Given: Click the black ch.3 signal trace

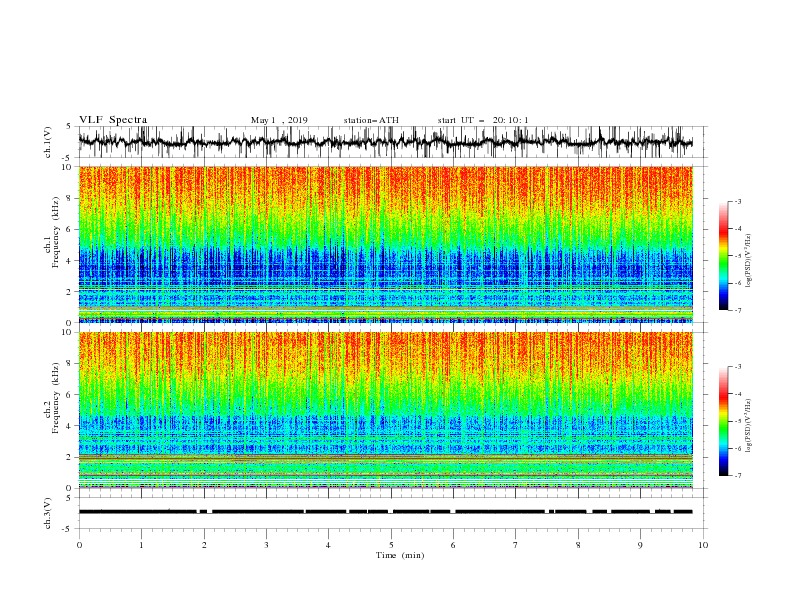Looking at the screenshot, I should 385,512.
